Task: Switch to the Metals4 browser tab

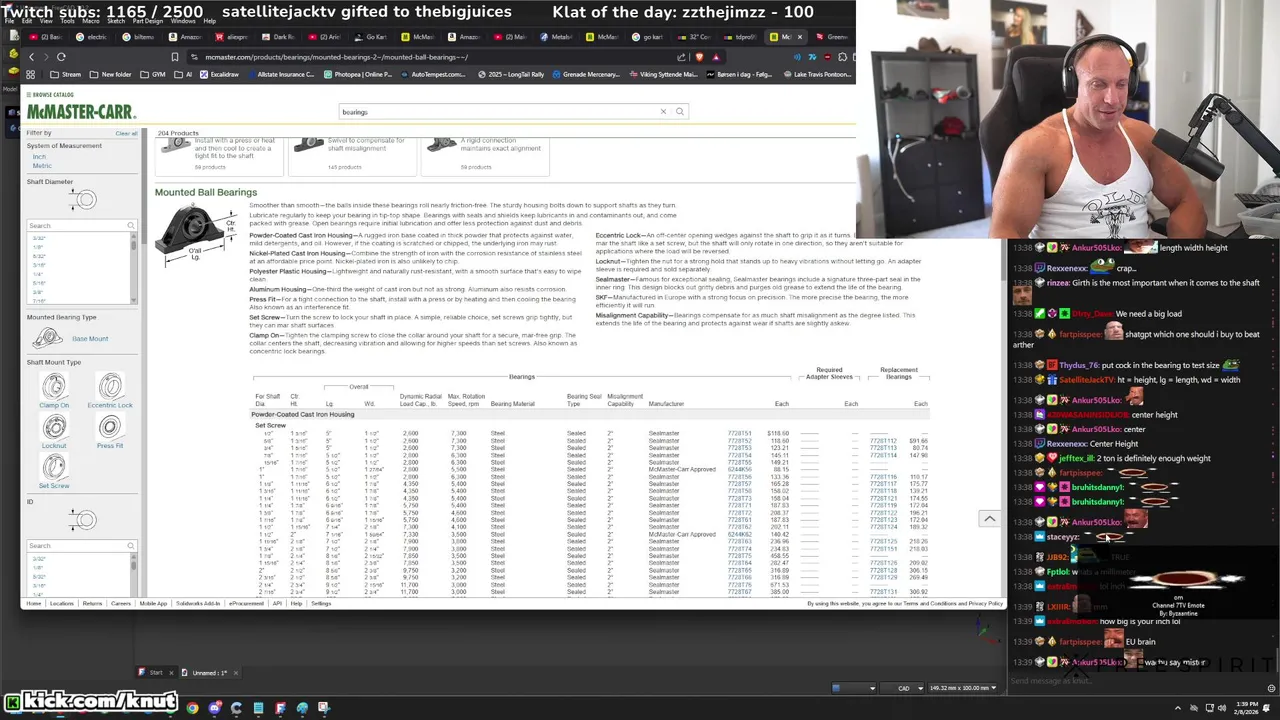Action: [x=559, y=37]
